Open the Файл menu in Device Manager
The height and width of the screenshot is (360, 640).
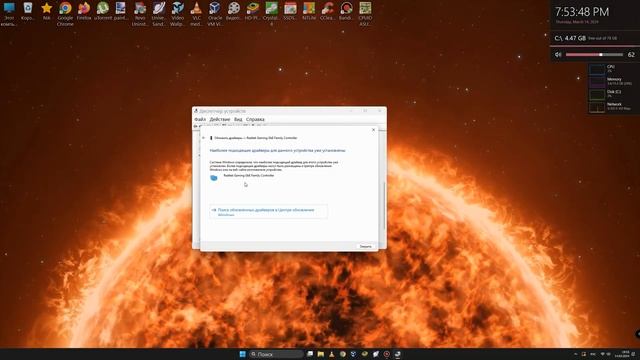(x=200, y=119)
